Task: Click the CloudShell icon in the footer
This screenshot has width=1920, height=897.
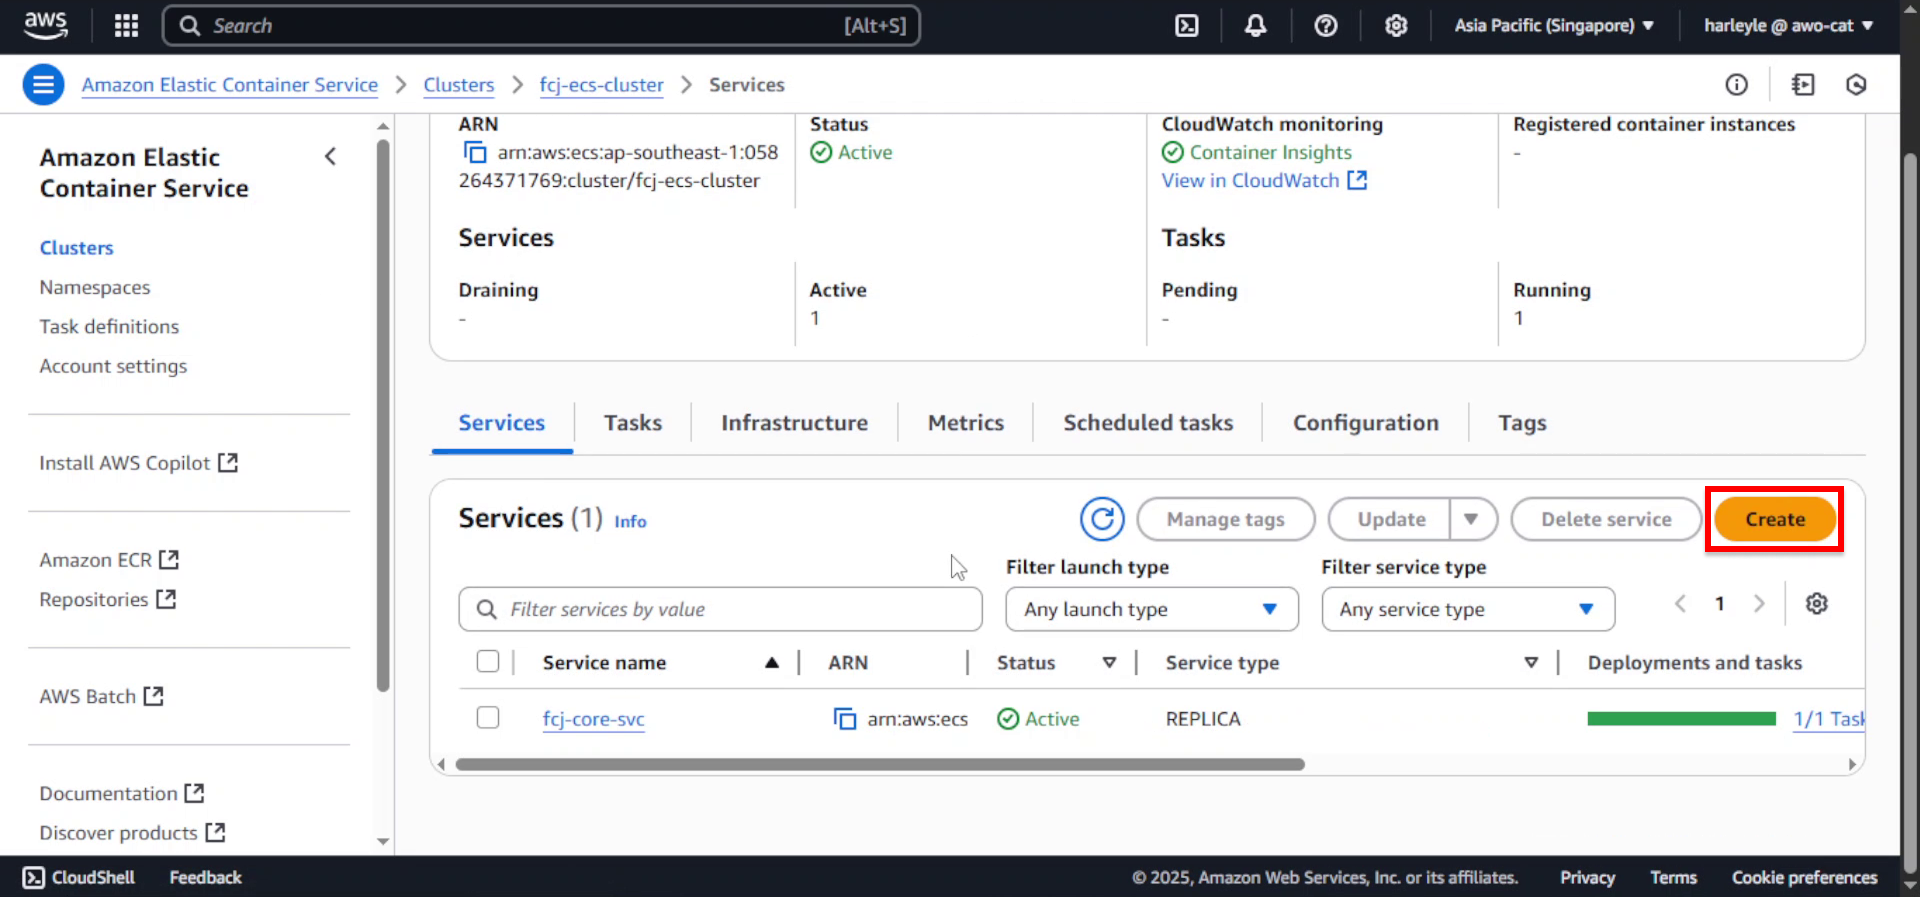Action: tap(34, 877)
